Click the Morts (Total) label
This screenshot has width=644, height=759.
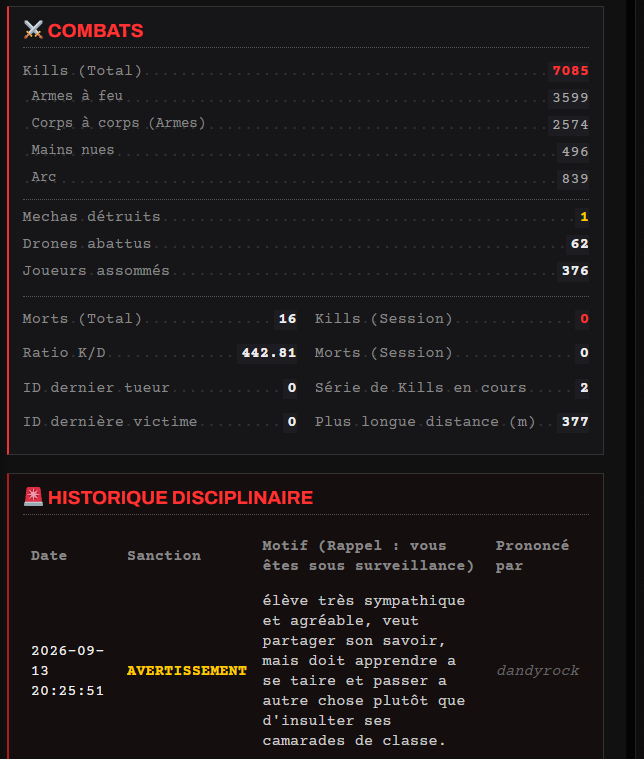coord(82,319)
